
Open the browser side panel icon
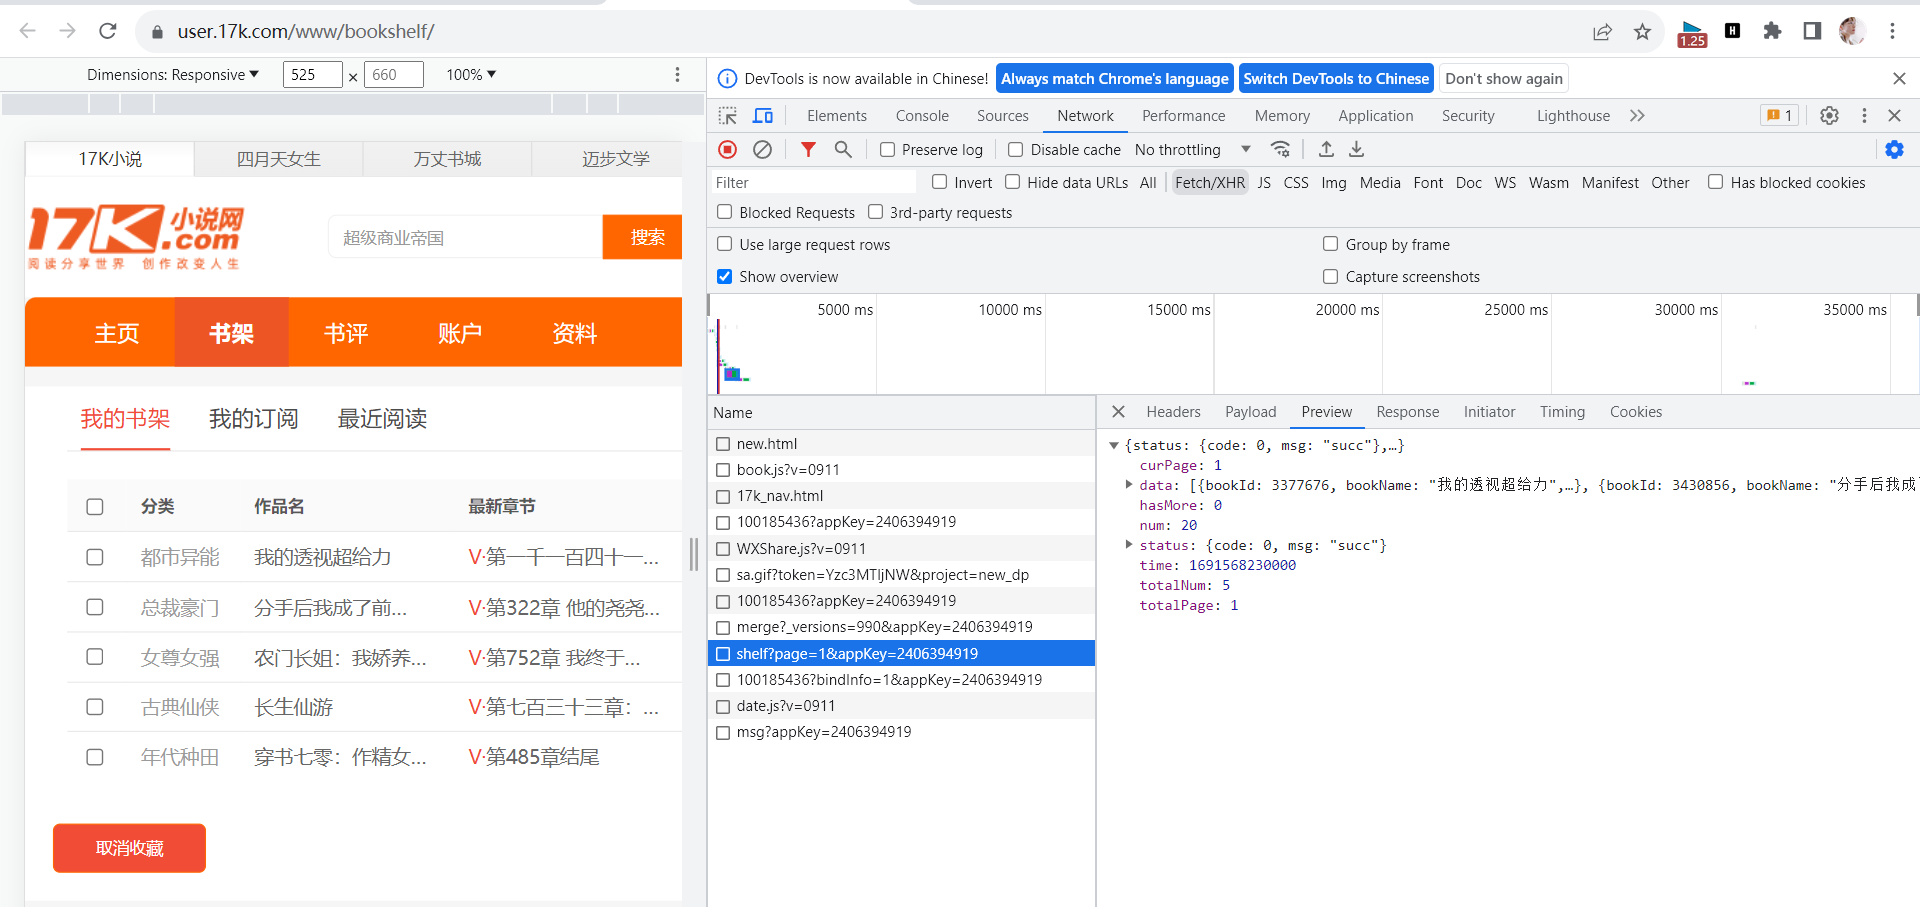click(x=1812, y=31)
